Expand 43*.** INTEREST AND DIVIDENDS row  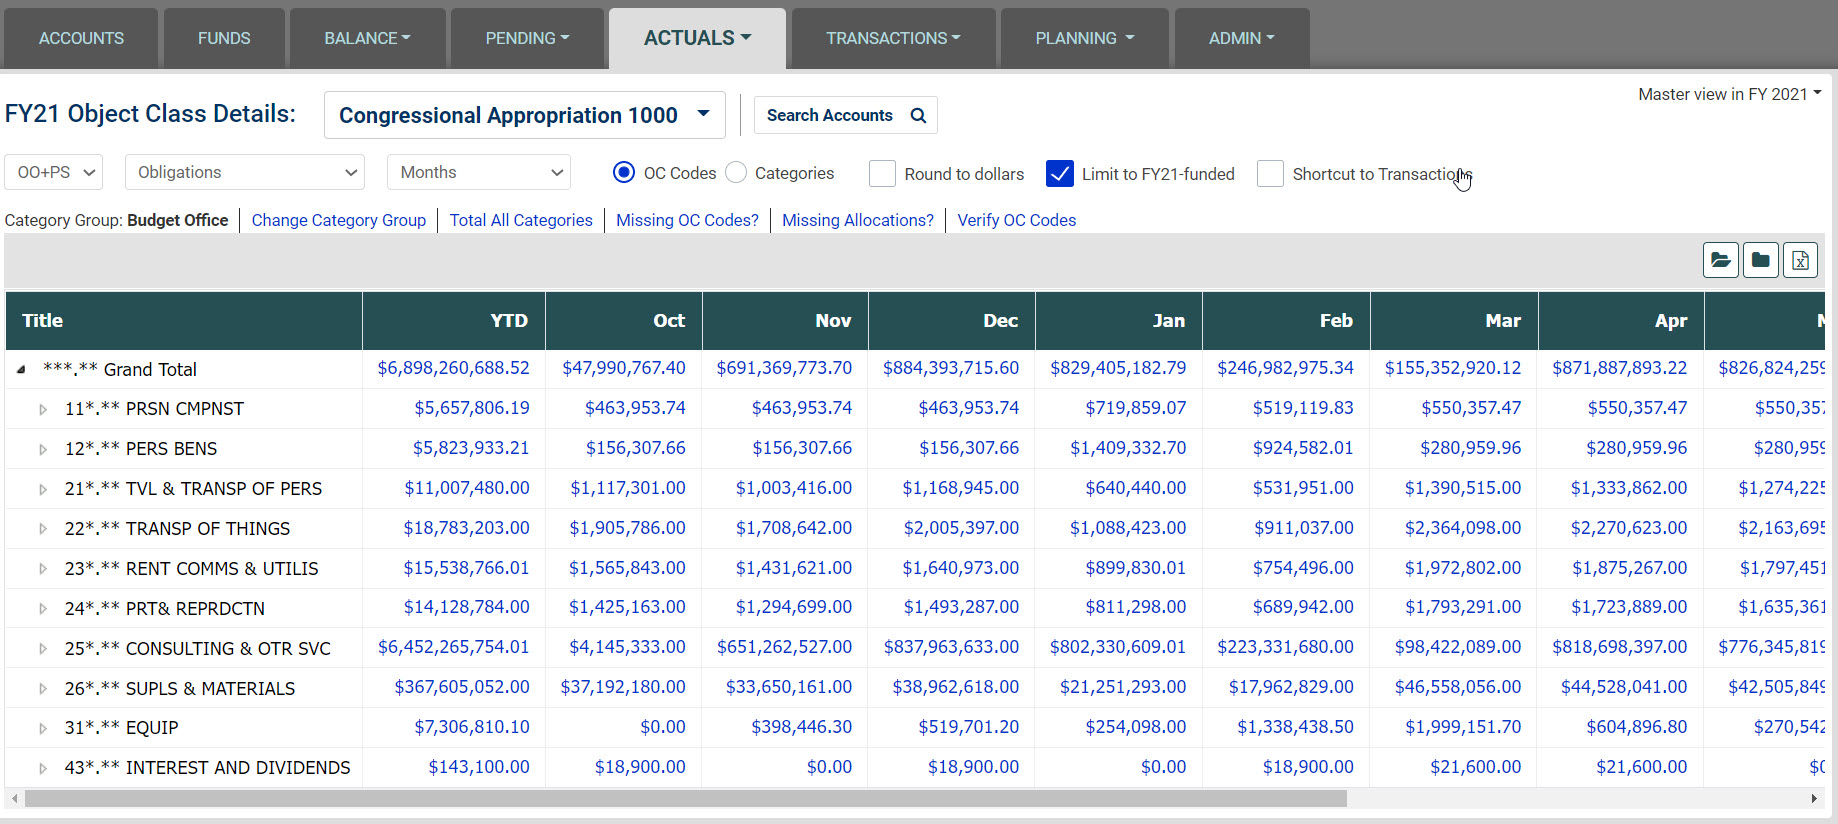42,768
